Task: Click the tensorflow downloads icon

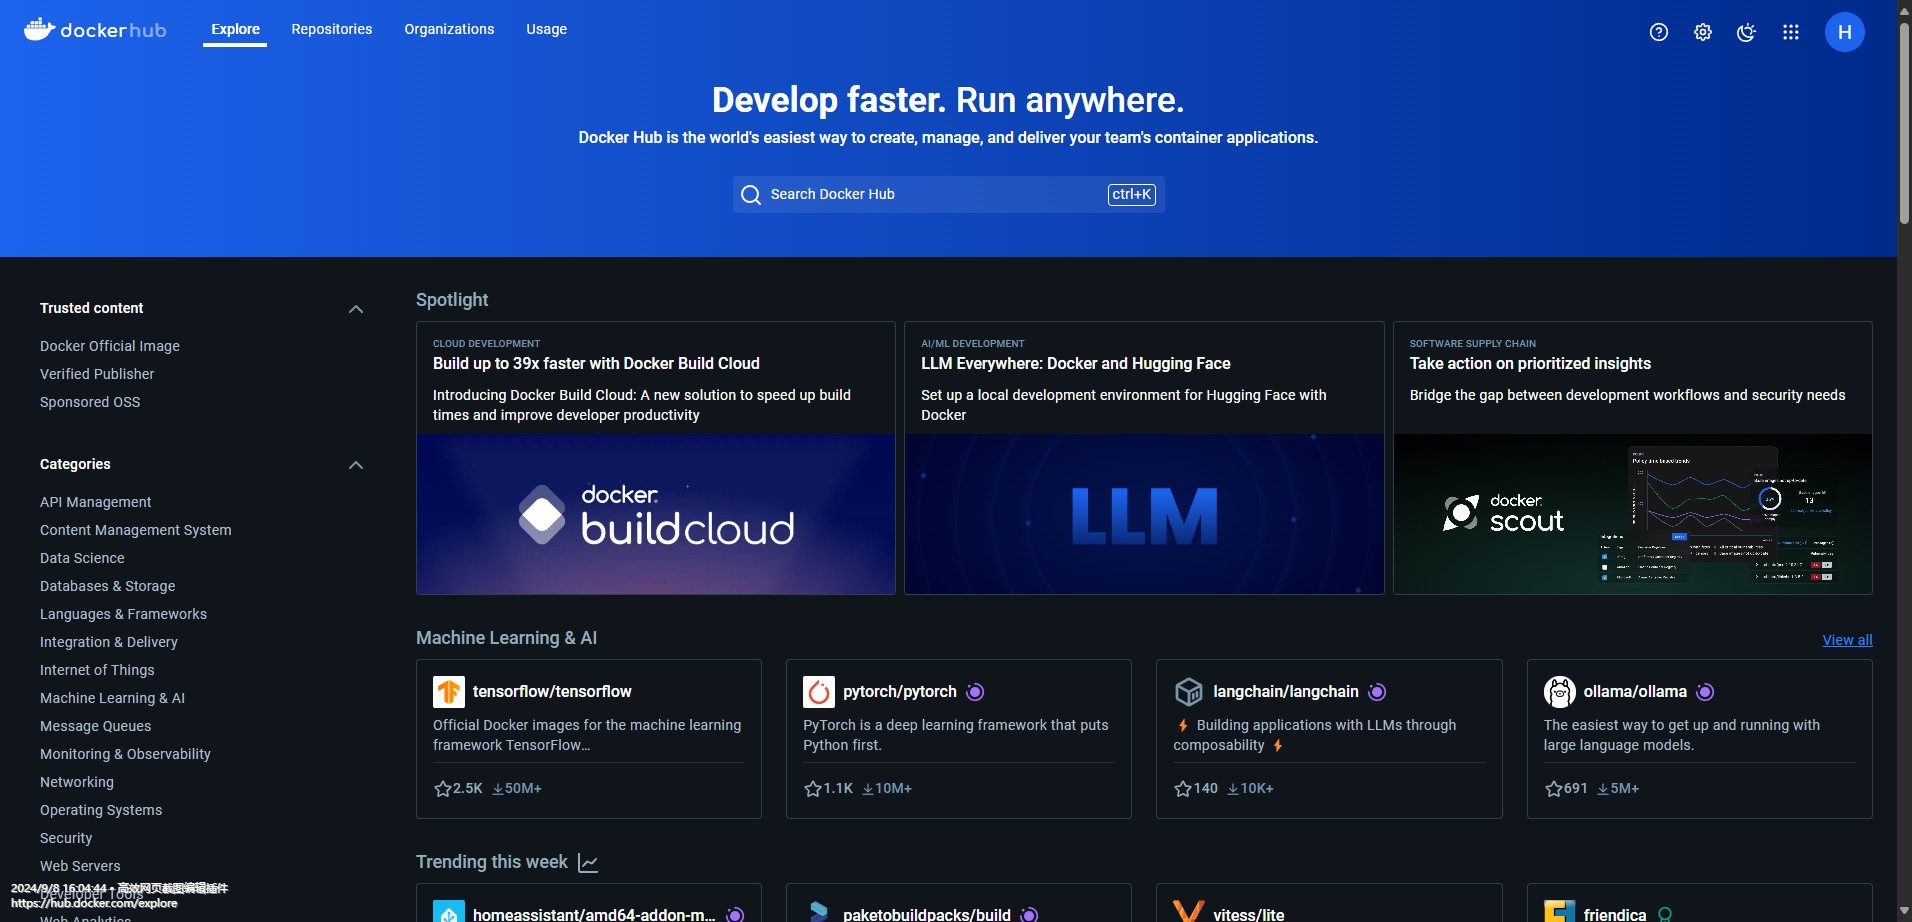Action: [x=498, y=789]
